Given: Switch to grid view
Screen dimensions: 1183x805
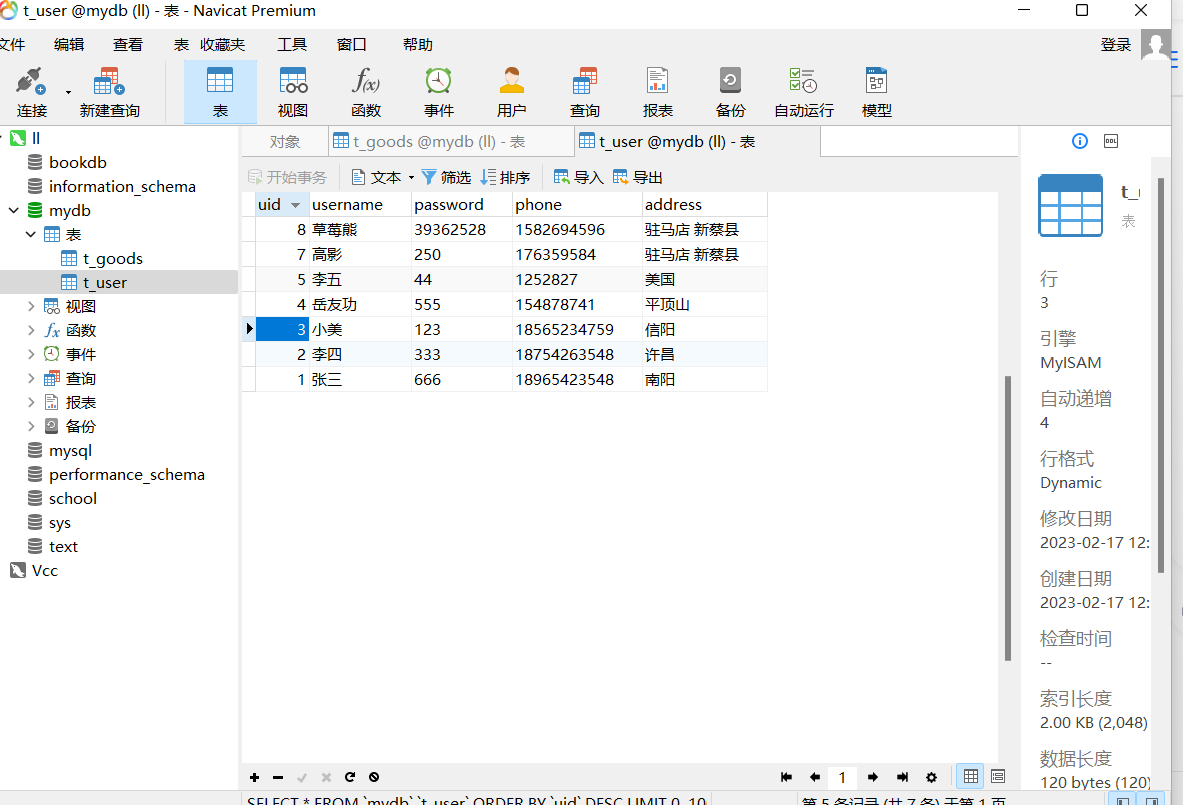Looking at the screenshot, I should coord(970,776).
